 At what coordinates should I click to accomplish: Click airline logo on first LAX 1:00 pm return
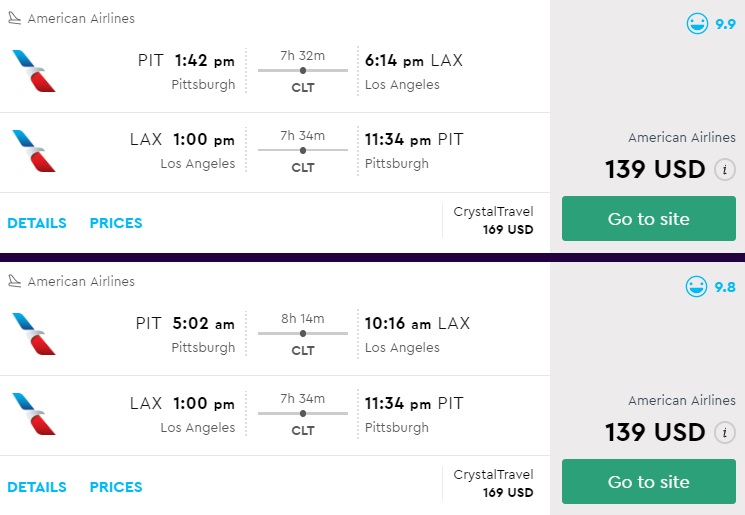point(34,150)
